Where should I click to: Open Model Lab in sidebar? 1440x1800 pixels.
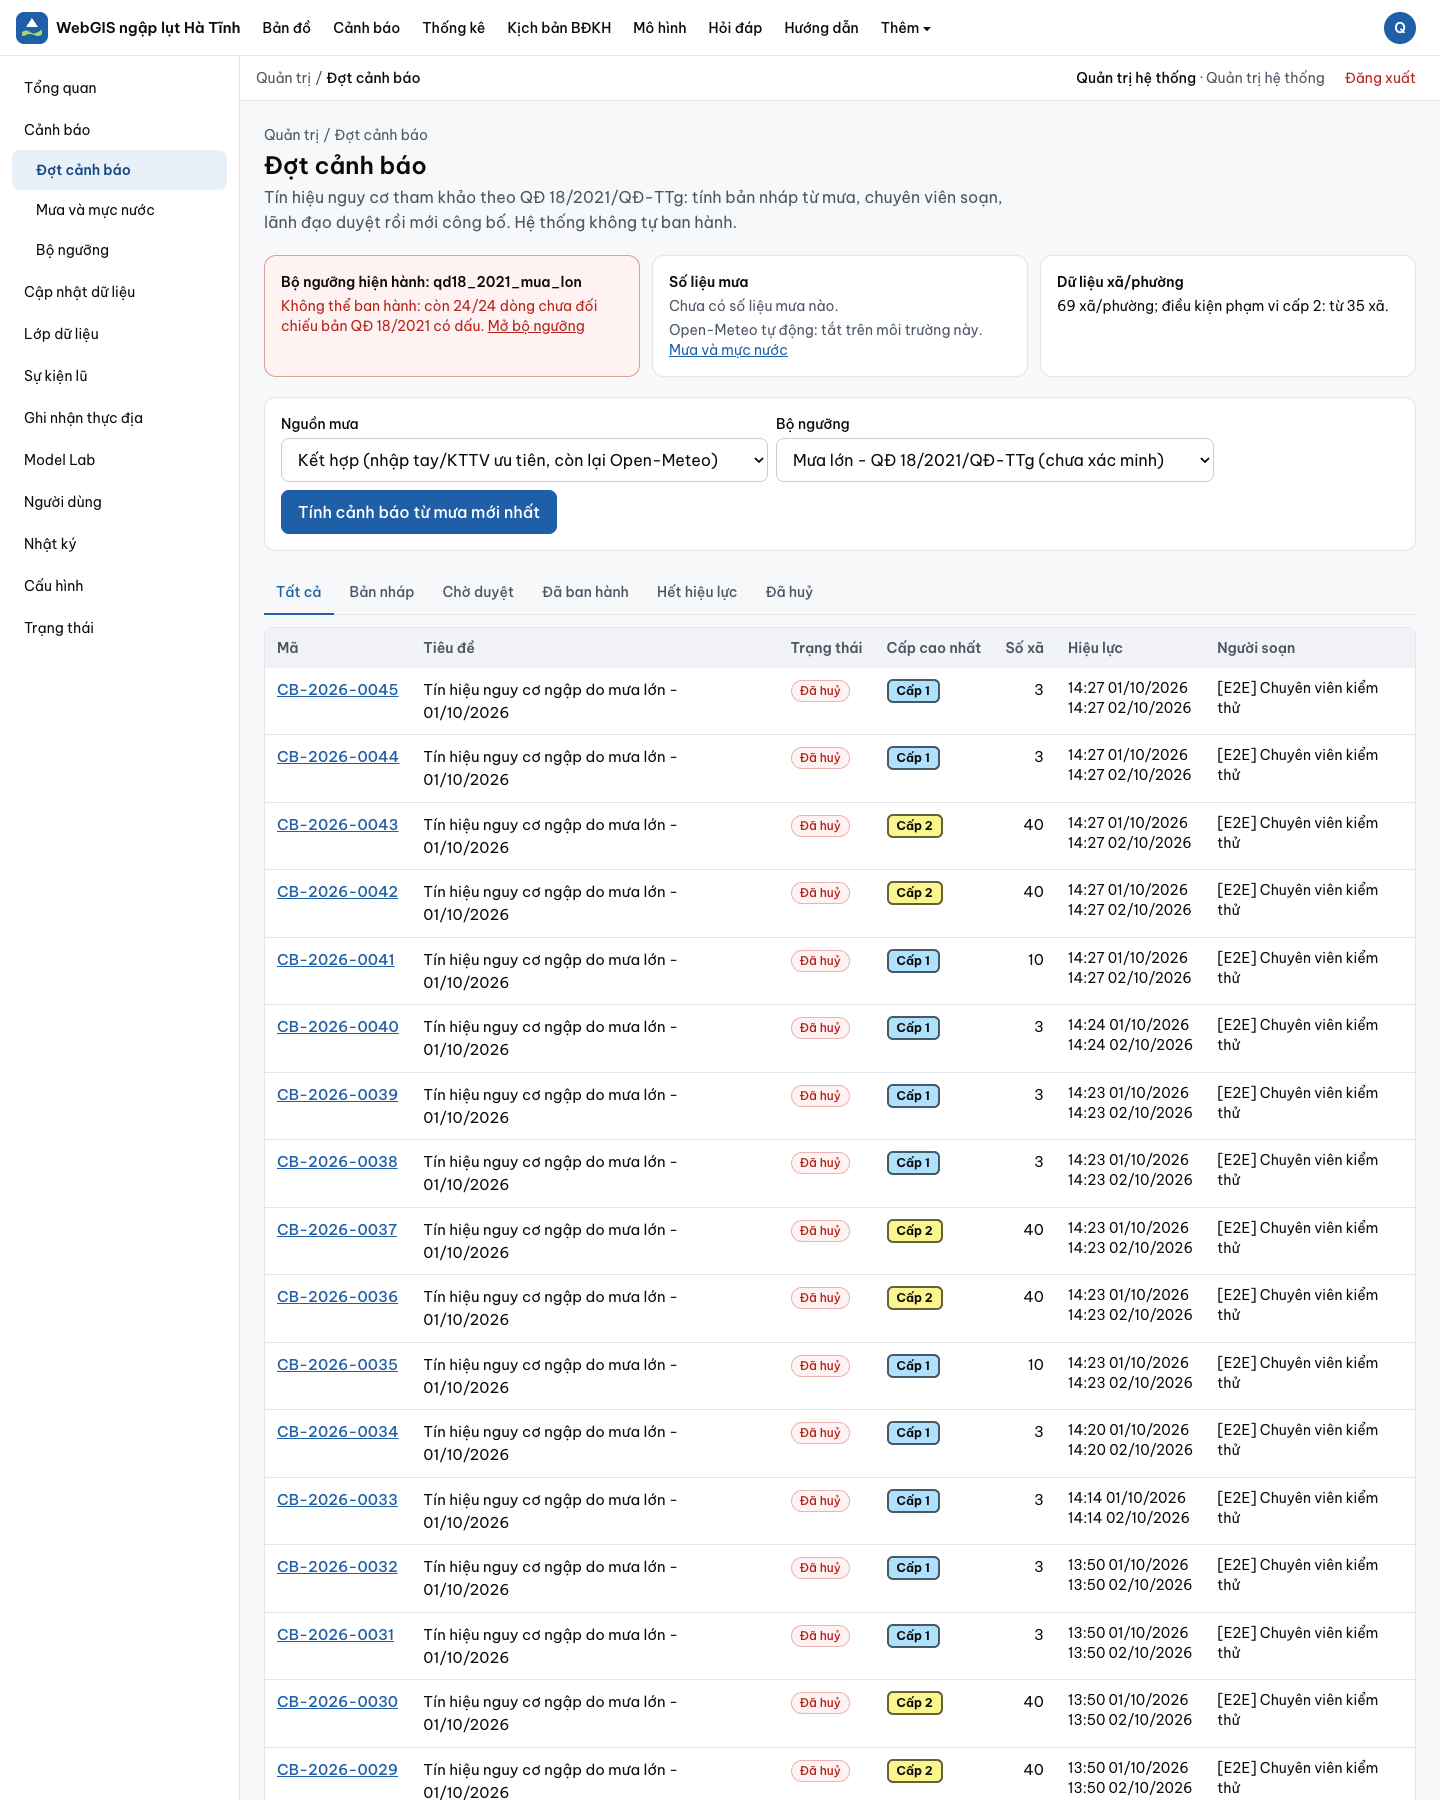[x=120, y=460]
